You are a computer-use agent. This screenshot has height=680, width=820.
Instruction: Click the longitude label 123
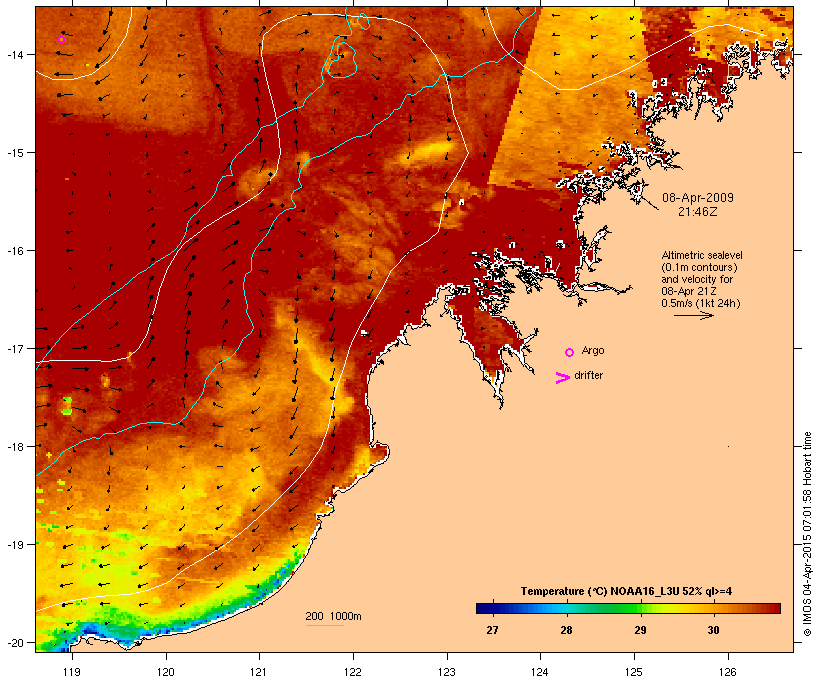(x=447, y=672)
